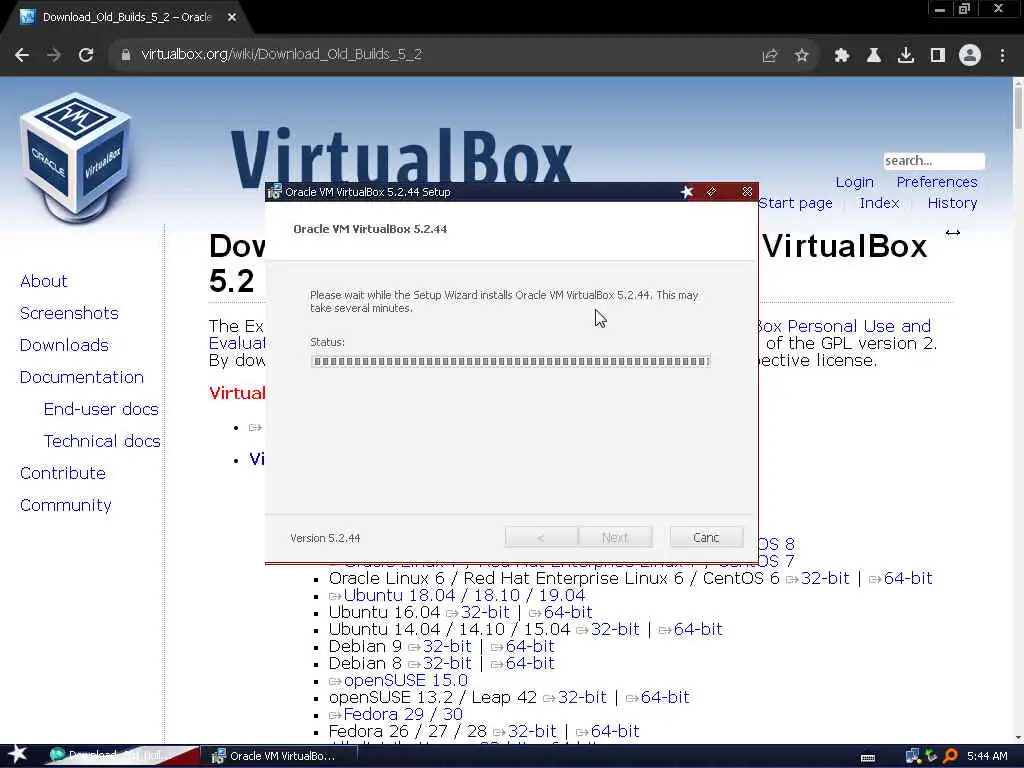Viewport: 1024px width, 768px height.
Task: Bookmark this page with the star
Action: (802, 56)
